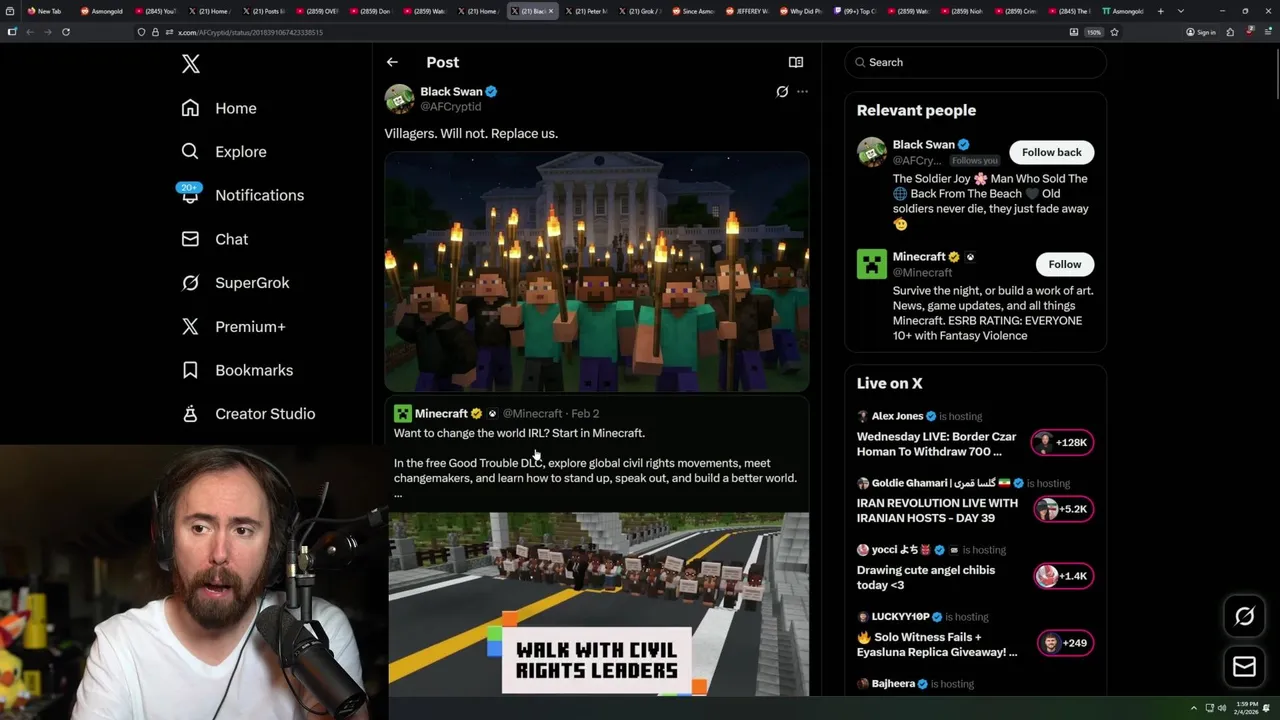Open the clock showing 1:59 PM

(x=1247, y=708)
